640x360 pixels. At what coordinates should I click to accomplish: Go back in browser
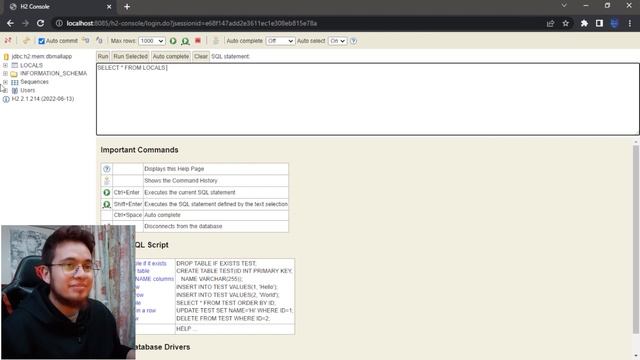tap(10, 23)
